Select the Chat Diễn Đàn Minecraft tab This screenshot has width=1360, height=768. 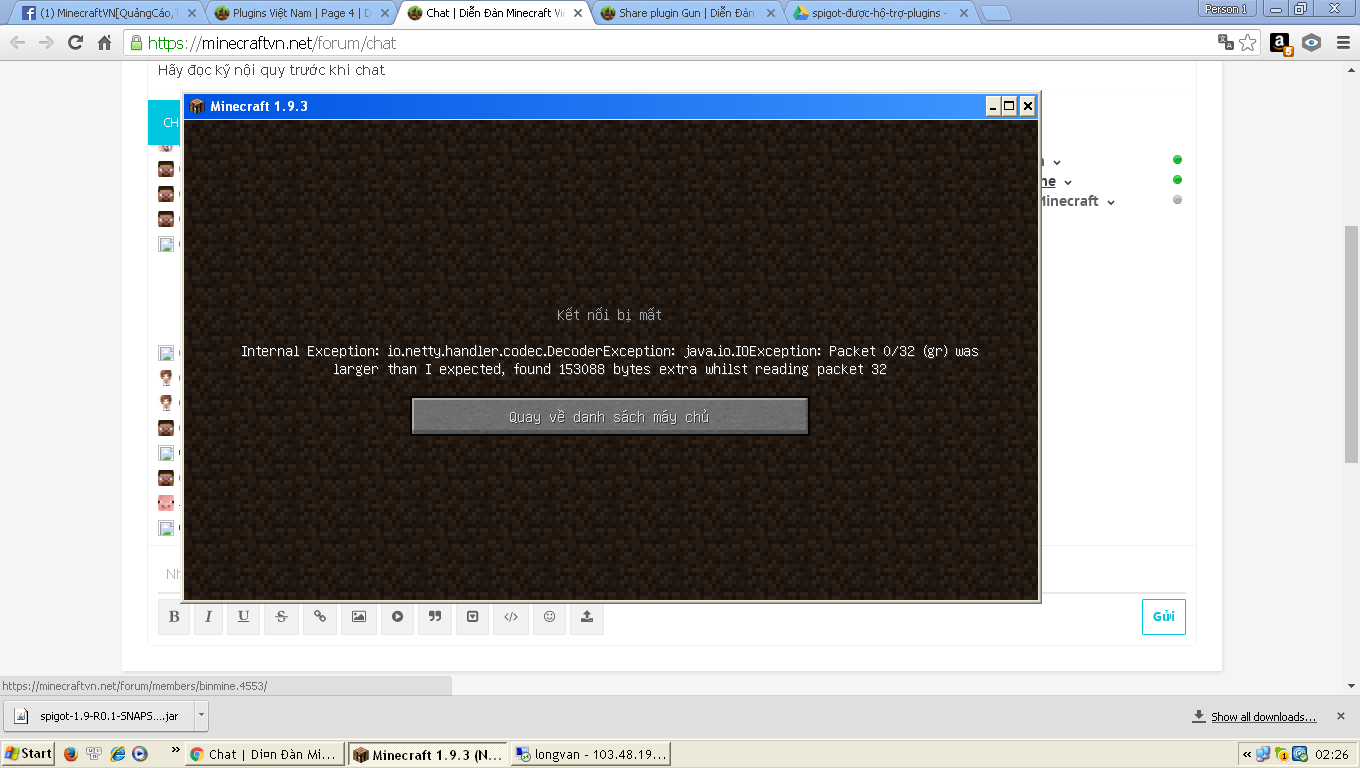(x=492, y=13)
